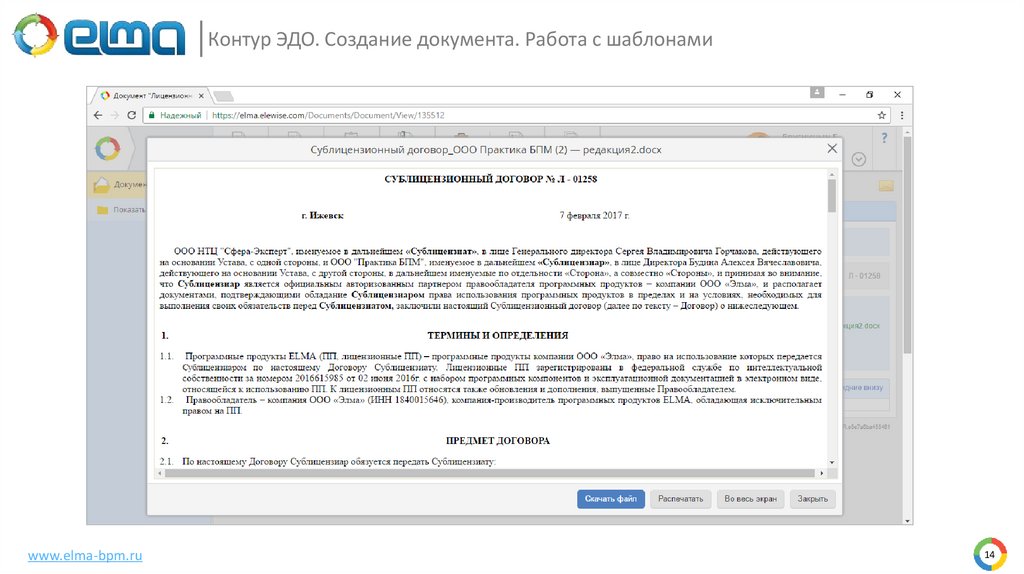Click the document's horizontal scrollbar
The height and width of the screenshot is (574, 1024).
click(x=490, y=473)
